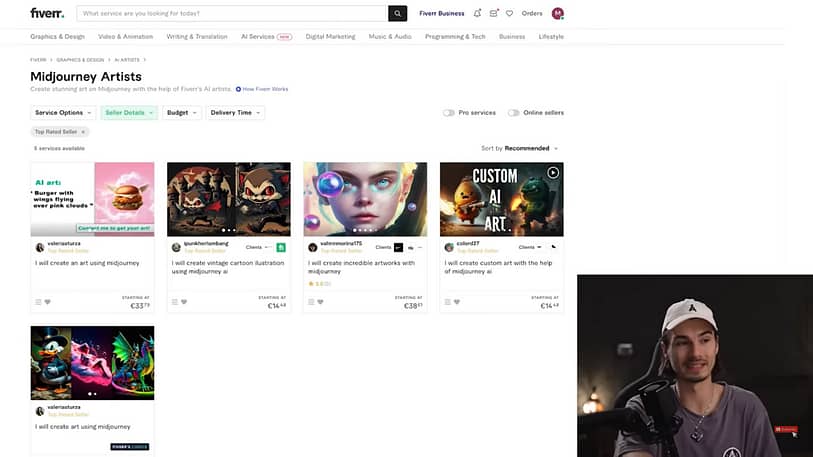Open ipunkhertombang seller avatar
Screen dimensions: 813x457
[x=176, y=247]
